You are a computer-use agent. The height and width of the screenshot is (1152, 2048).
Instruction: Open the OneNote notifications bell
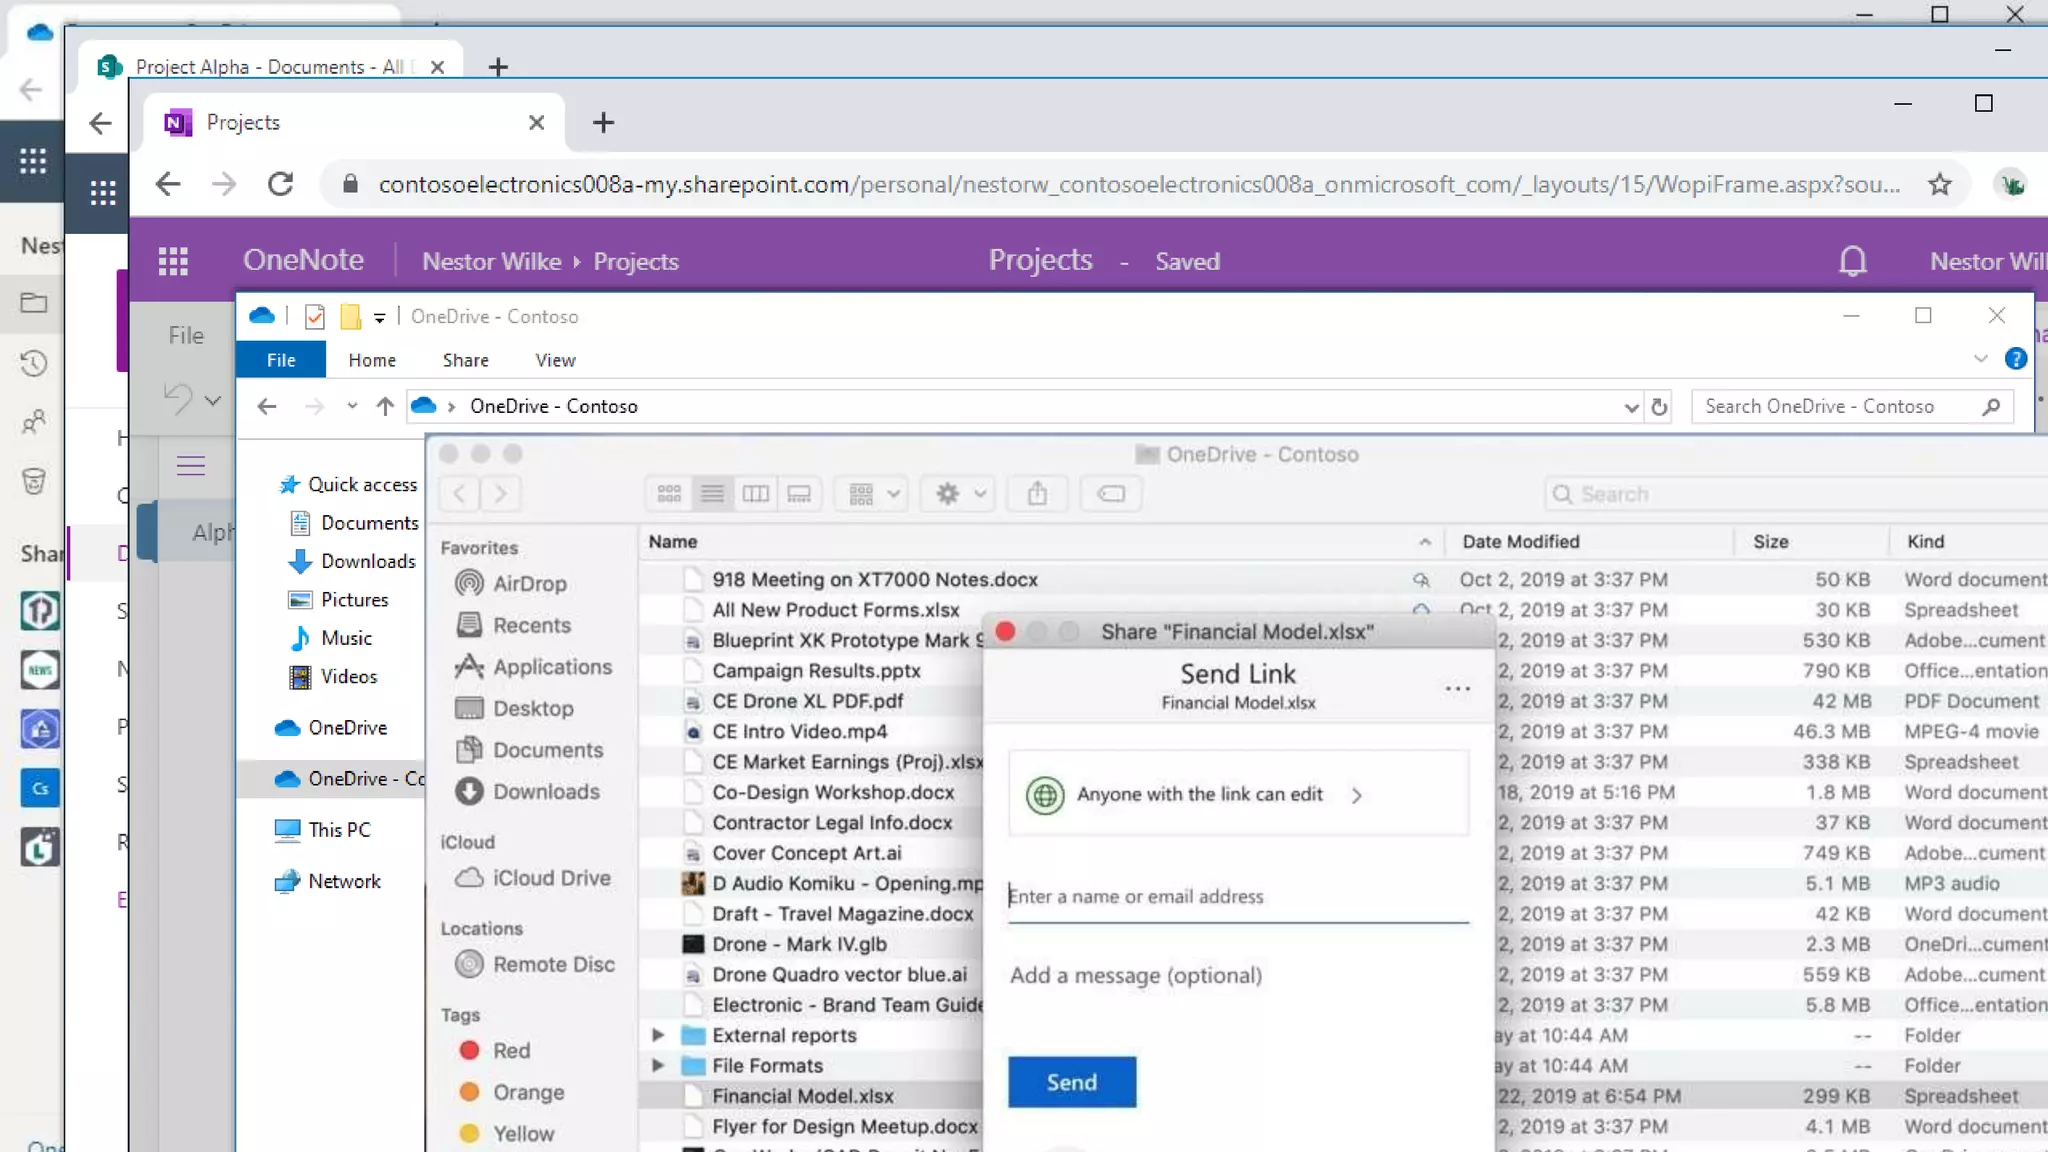pyautogui.click(x=1852, y=261)
